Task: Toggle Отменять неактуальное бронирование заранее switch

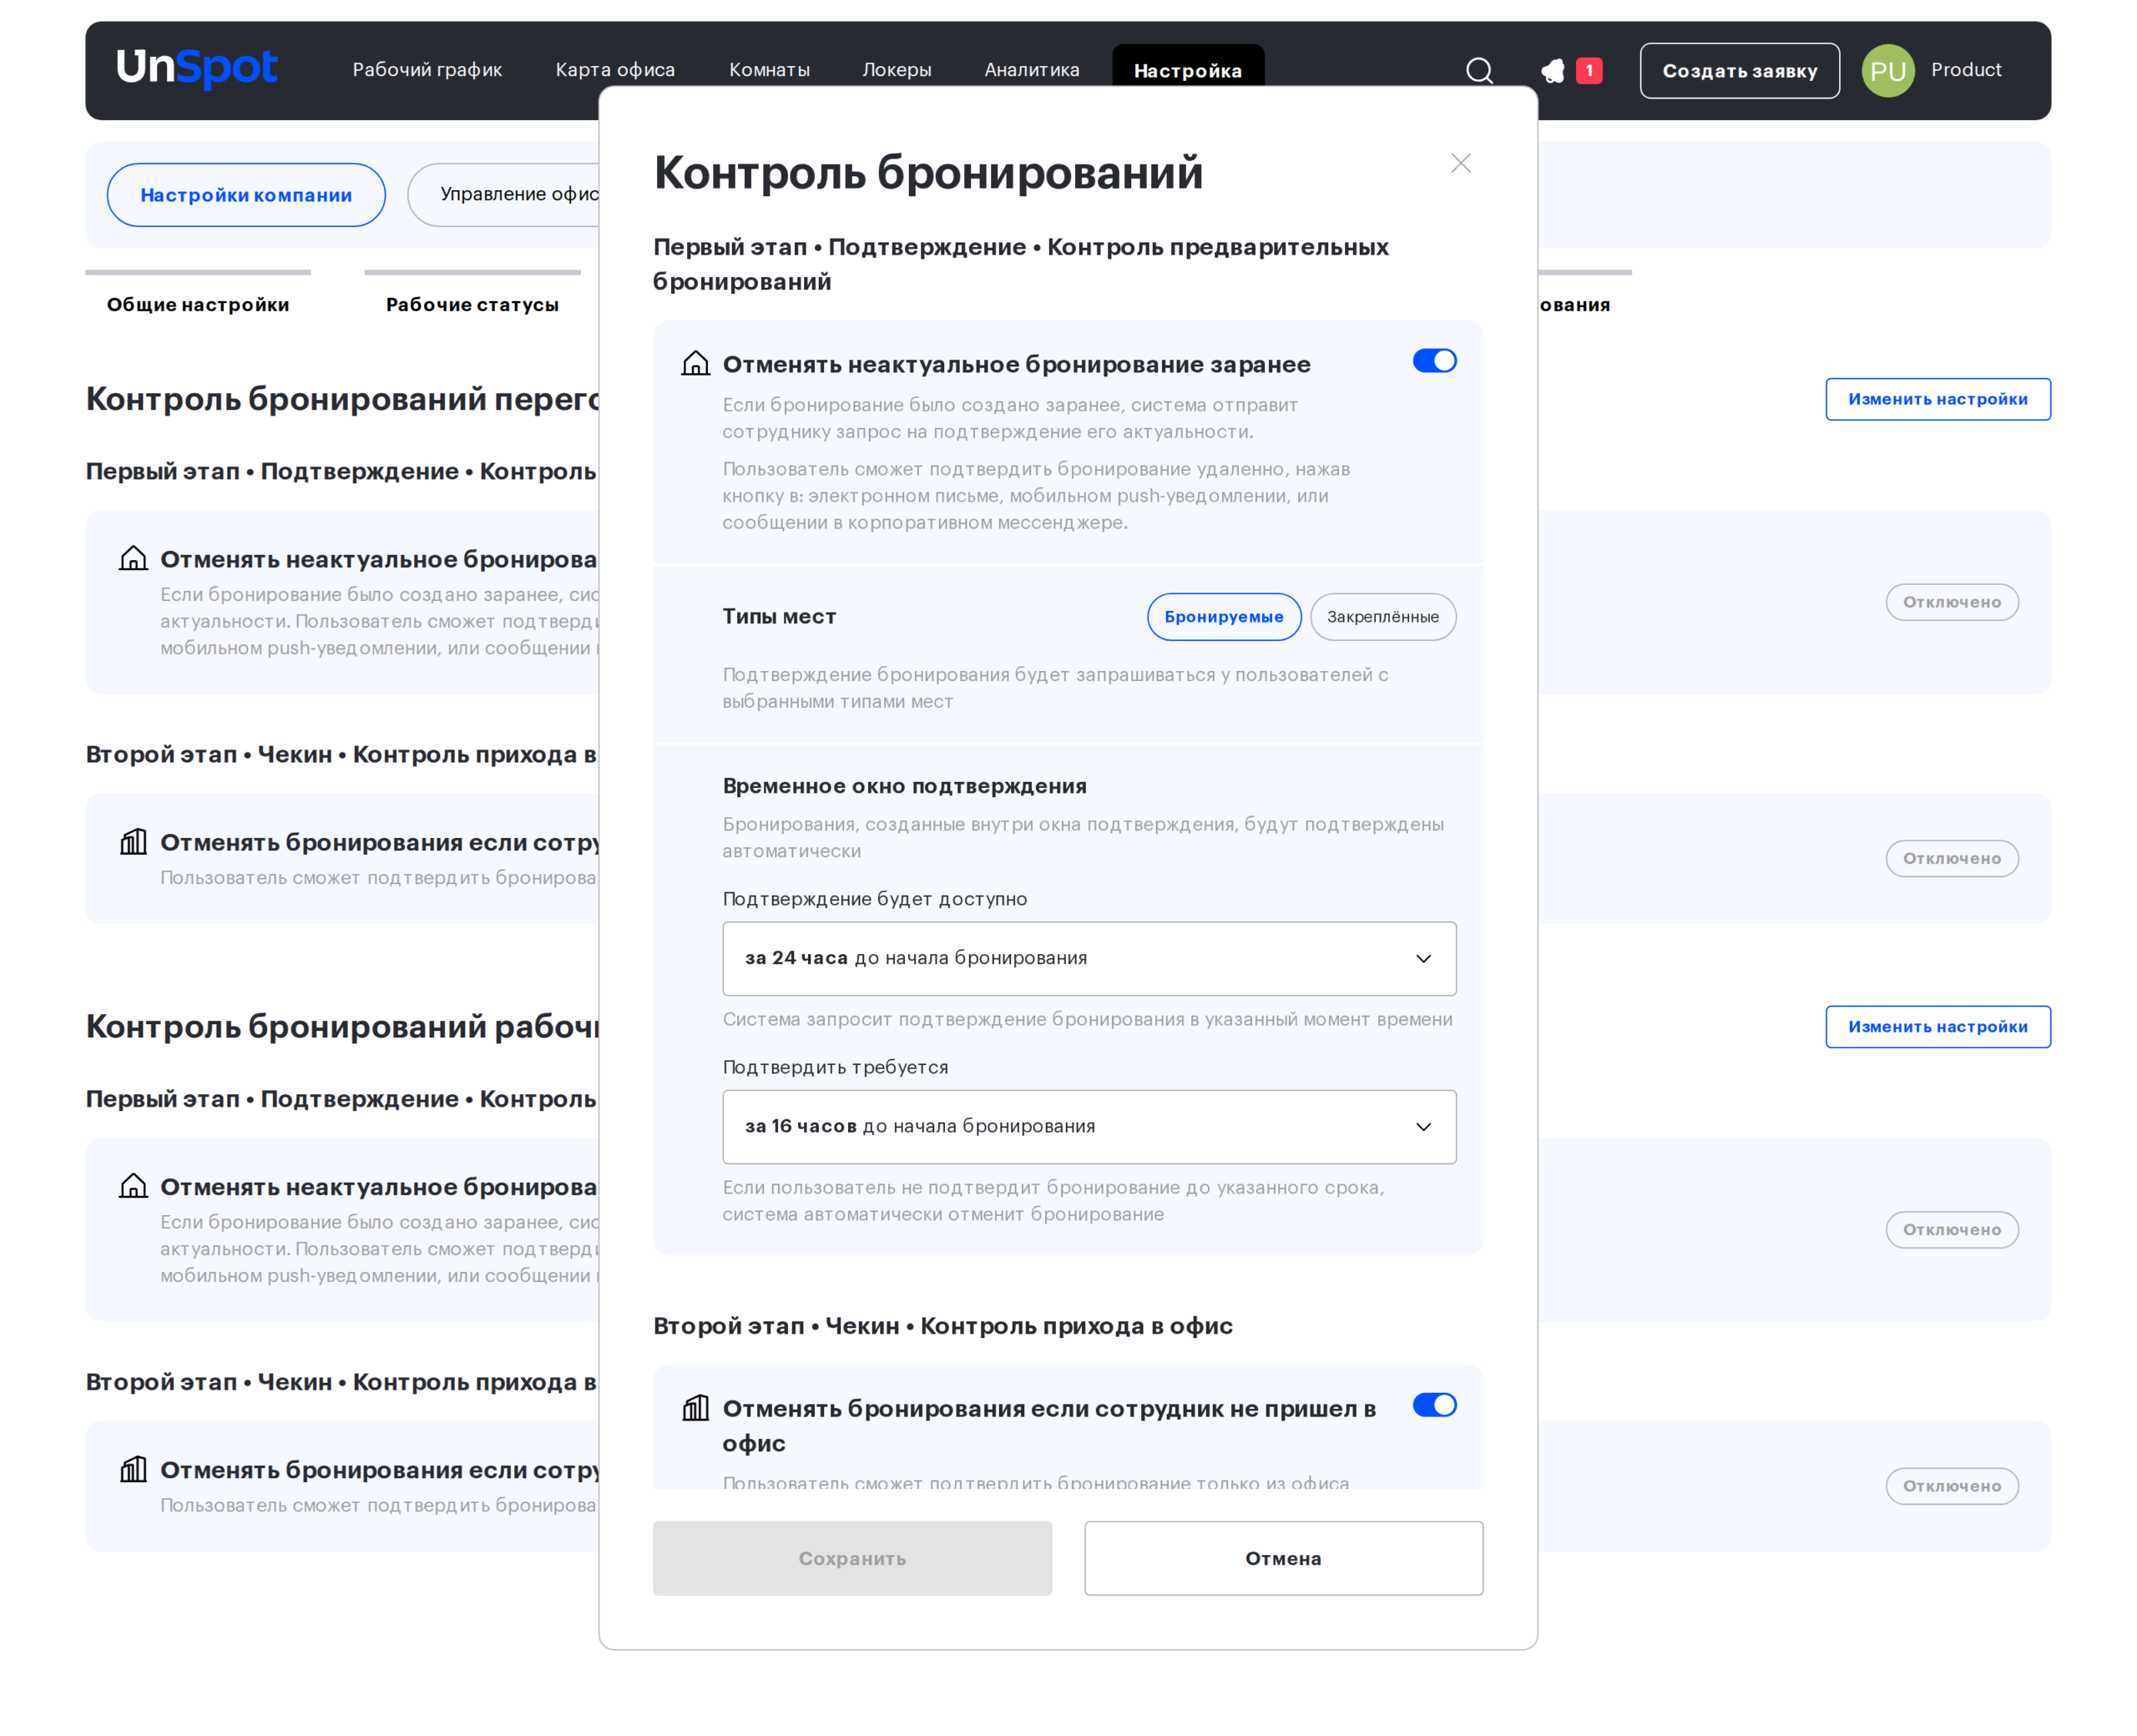Action: (x=1434, y=360)
